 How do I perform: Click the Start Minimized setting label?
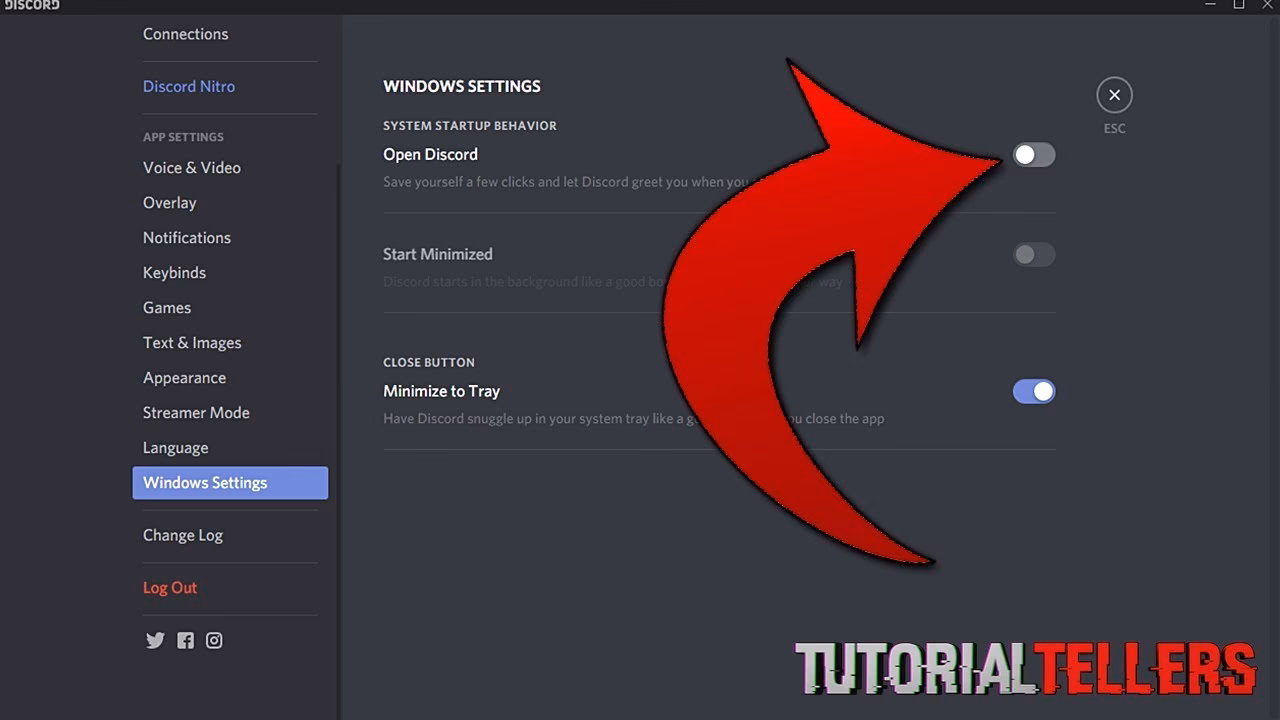coord(438,254)
